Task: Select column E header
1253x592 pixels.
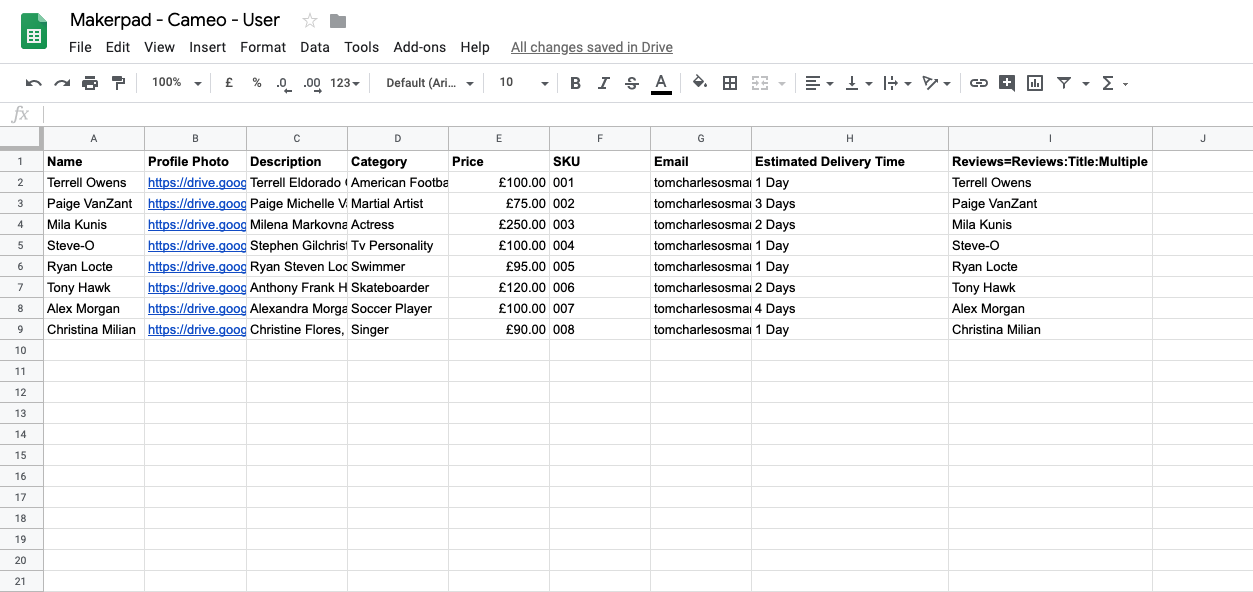Action: click(x=499, y=138)
